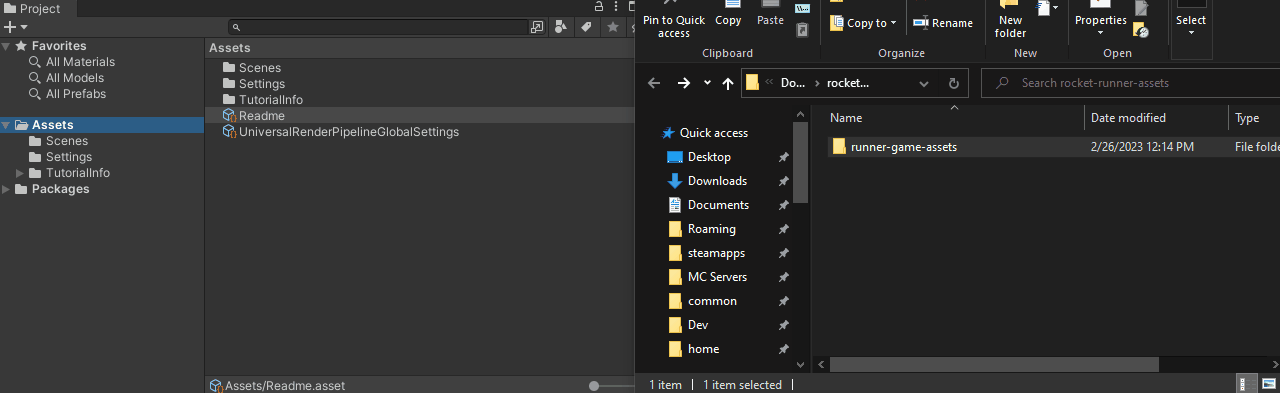Click Assets breadcrumb in Unity browser

[x=229, y=48]
